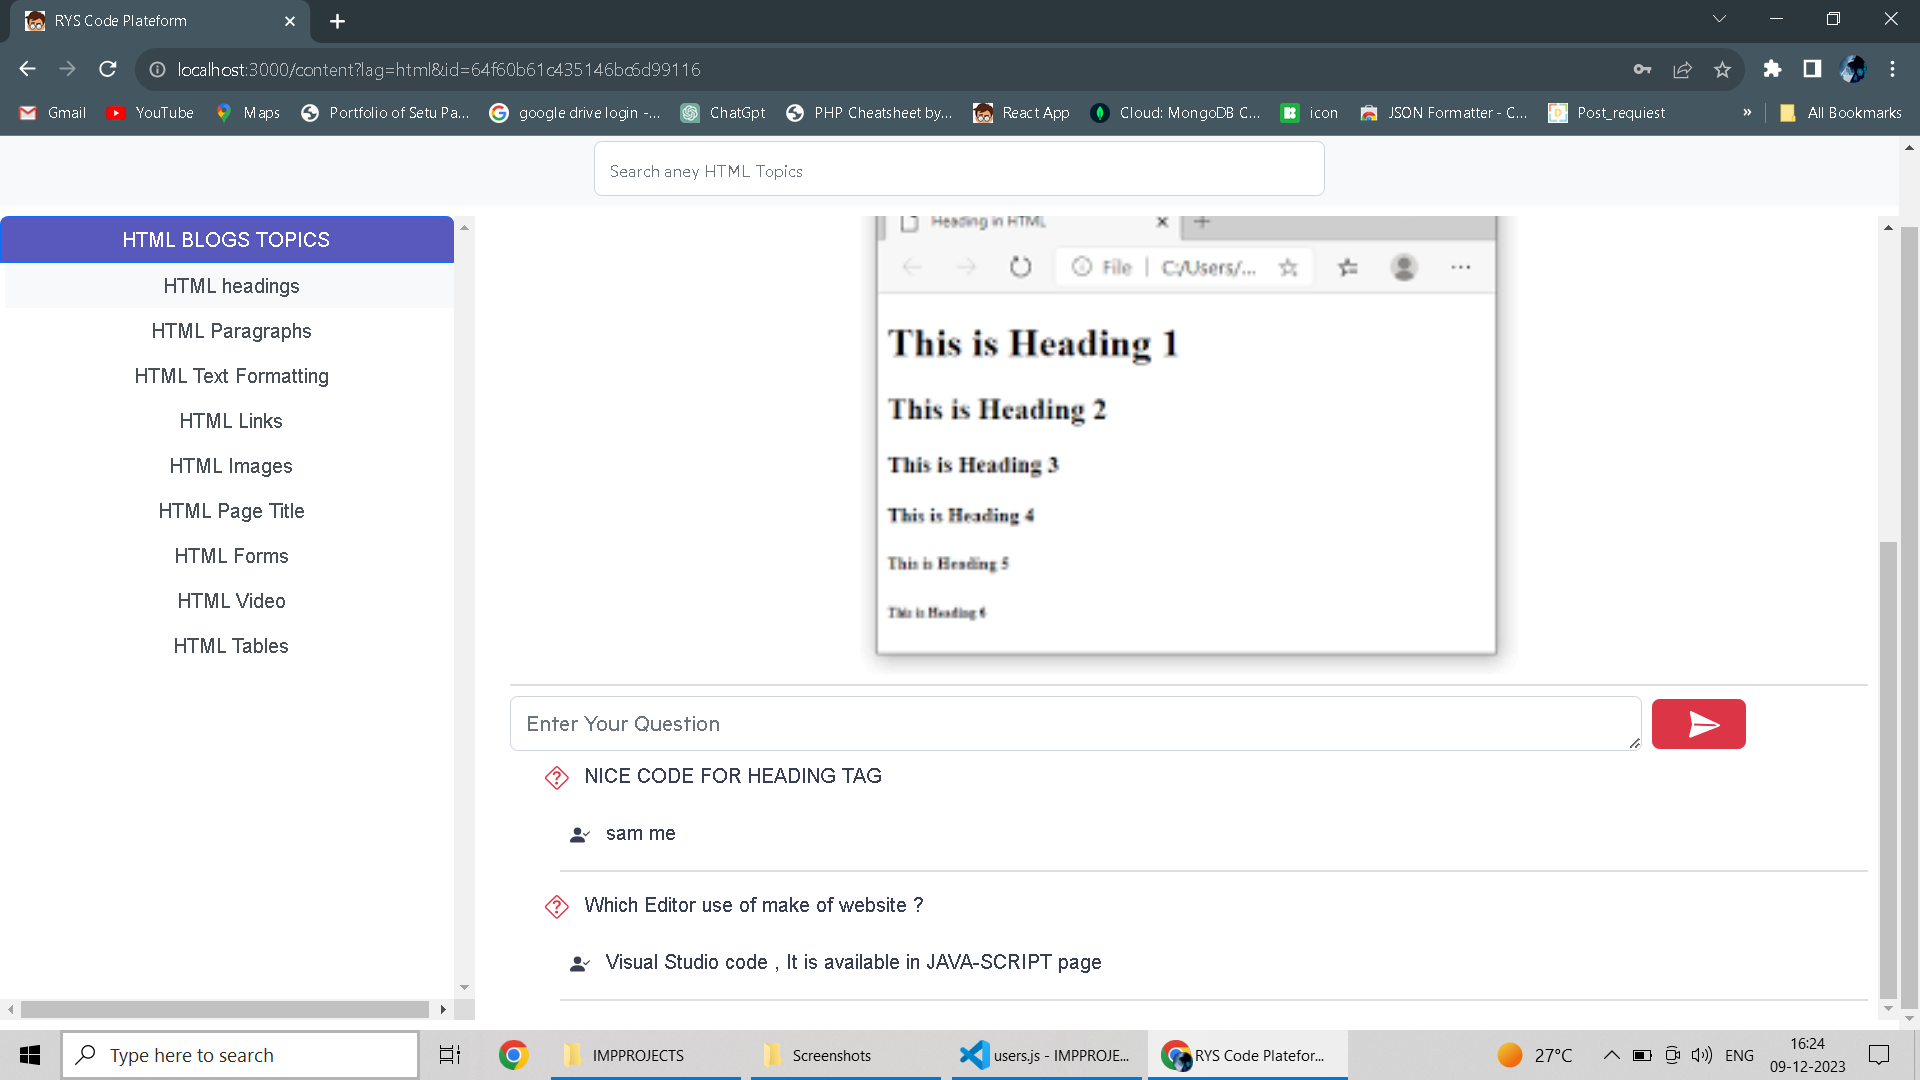Open the browser side panel icon
The width and height of the screenshot is (1920, 1080).
1812,69
